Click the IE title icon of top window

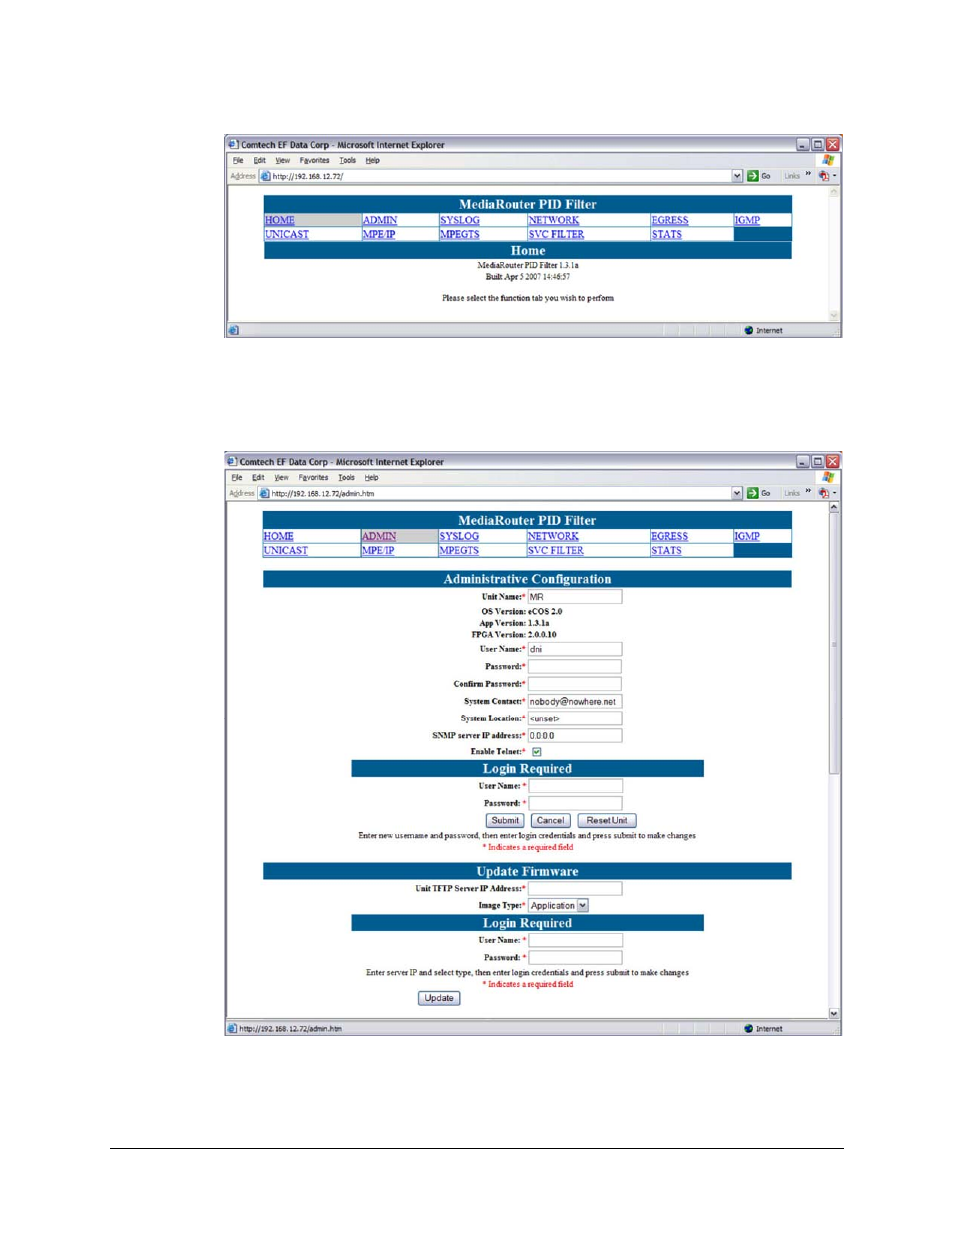[233, 144]
